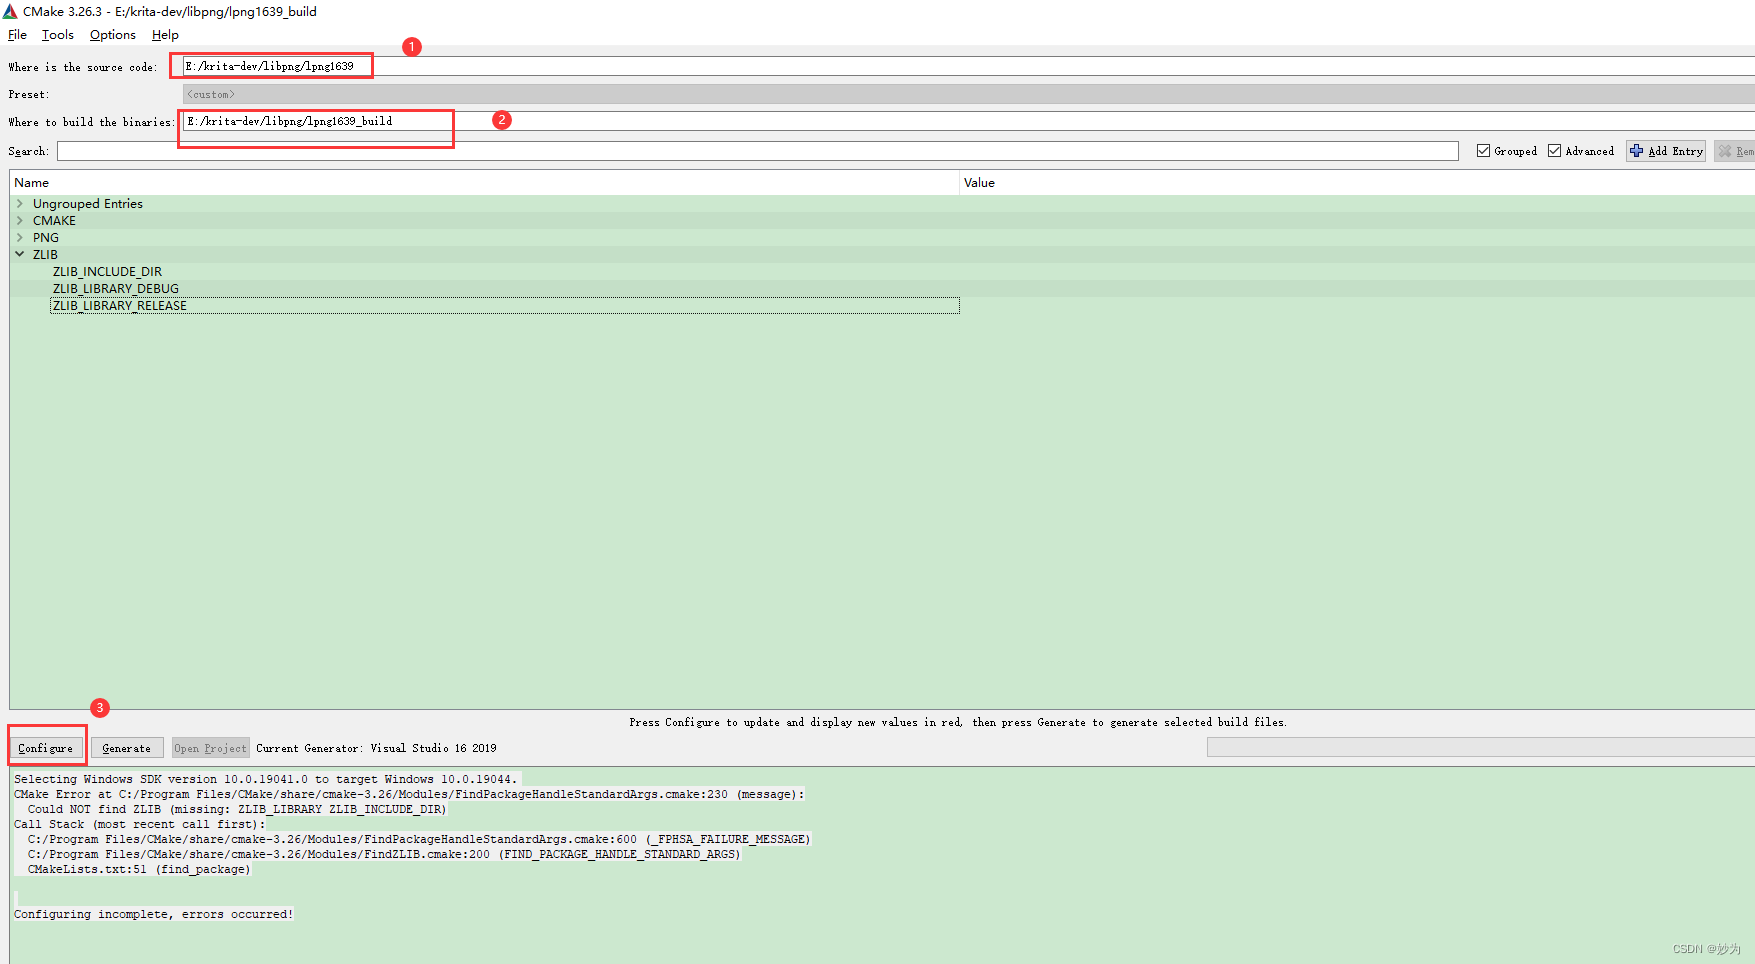This screenshot has width=1755, height=964.
Task: Open the Tools menu
Action: point(57,35)
